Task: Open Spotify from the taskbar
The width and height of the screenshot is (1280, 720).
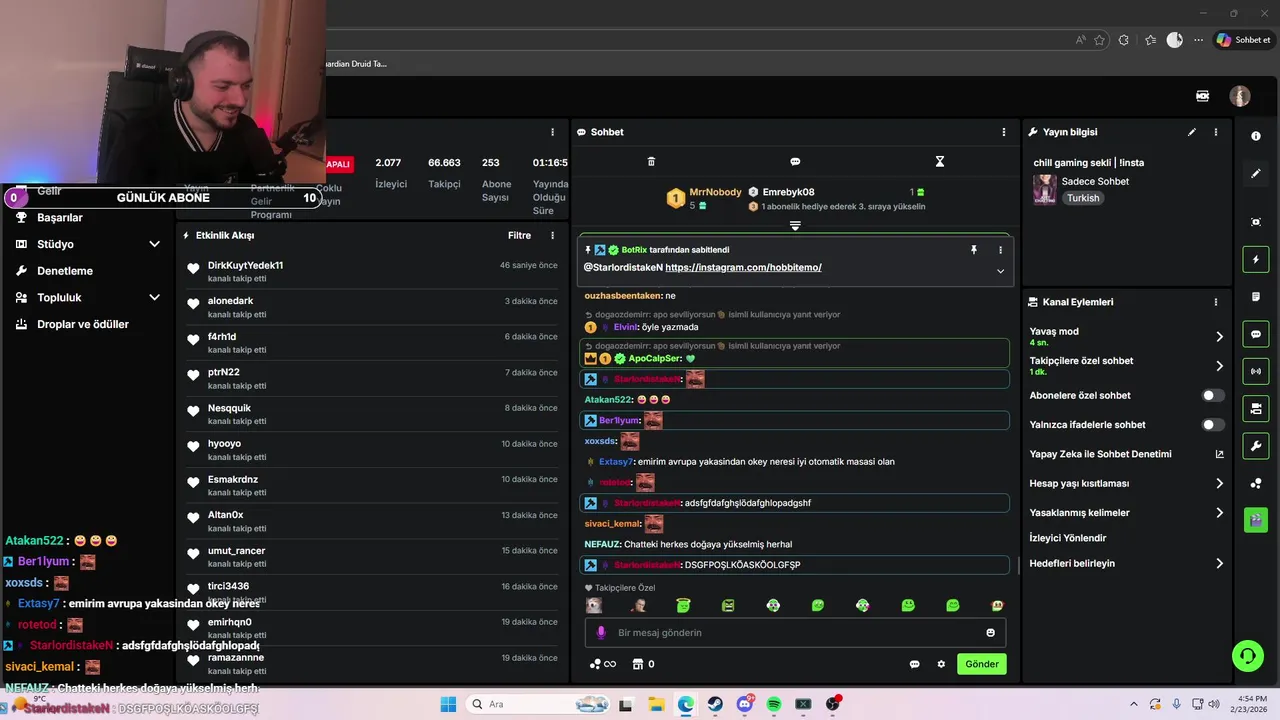Action: pyautogui.click(x=774, y=704)
